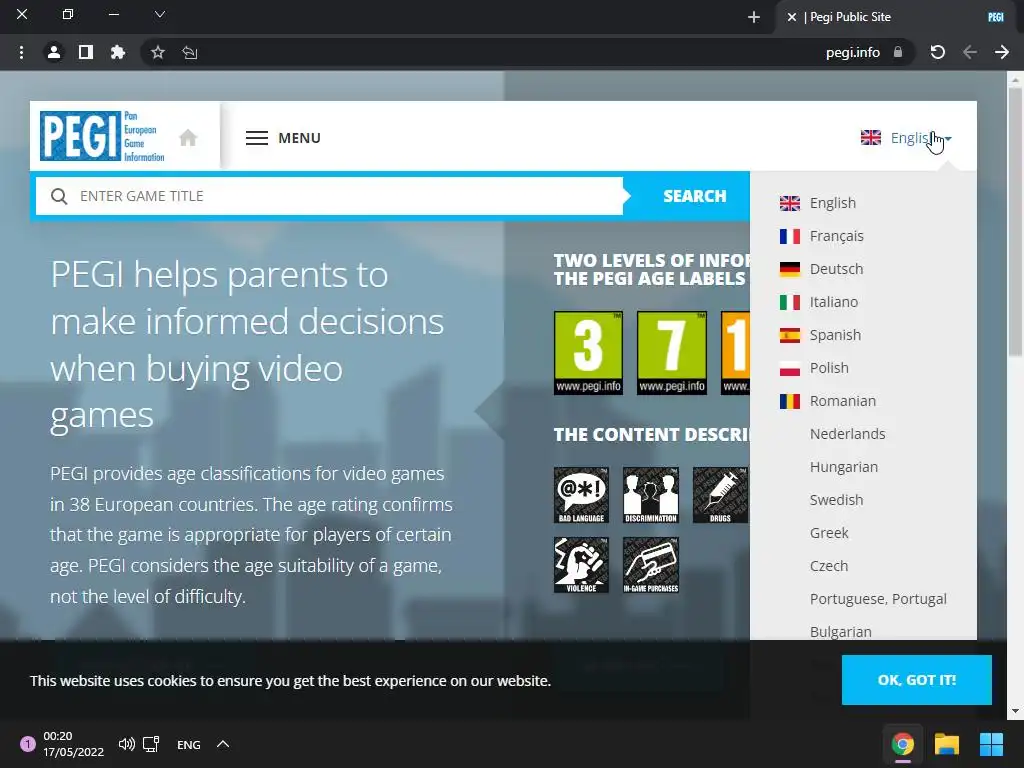
Task: Click the orange PEGI age label
Action: pos(735,353)
